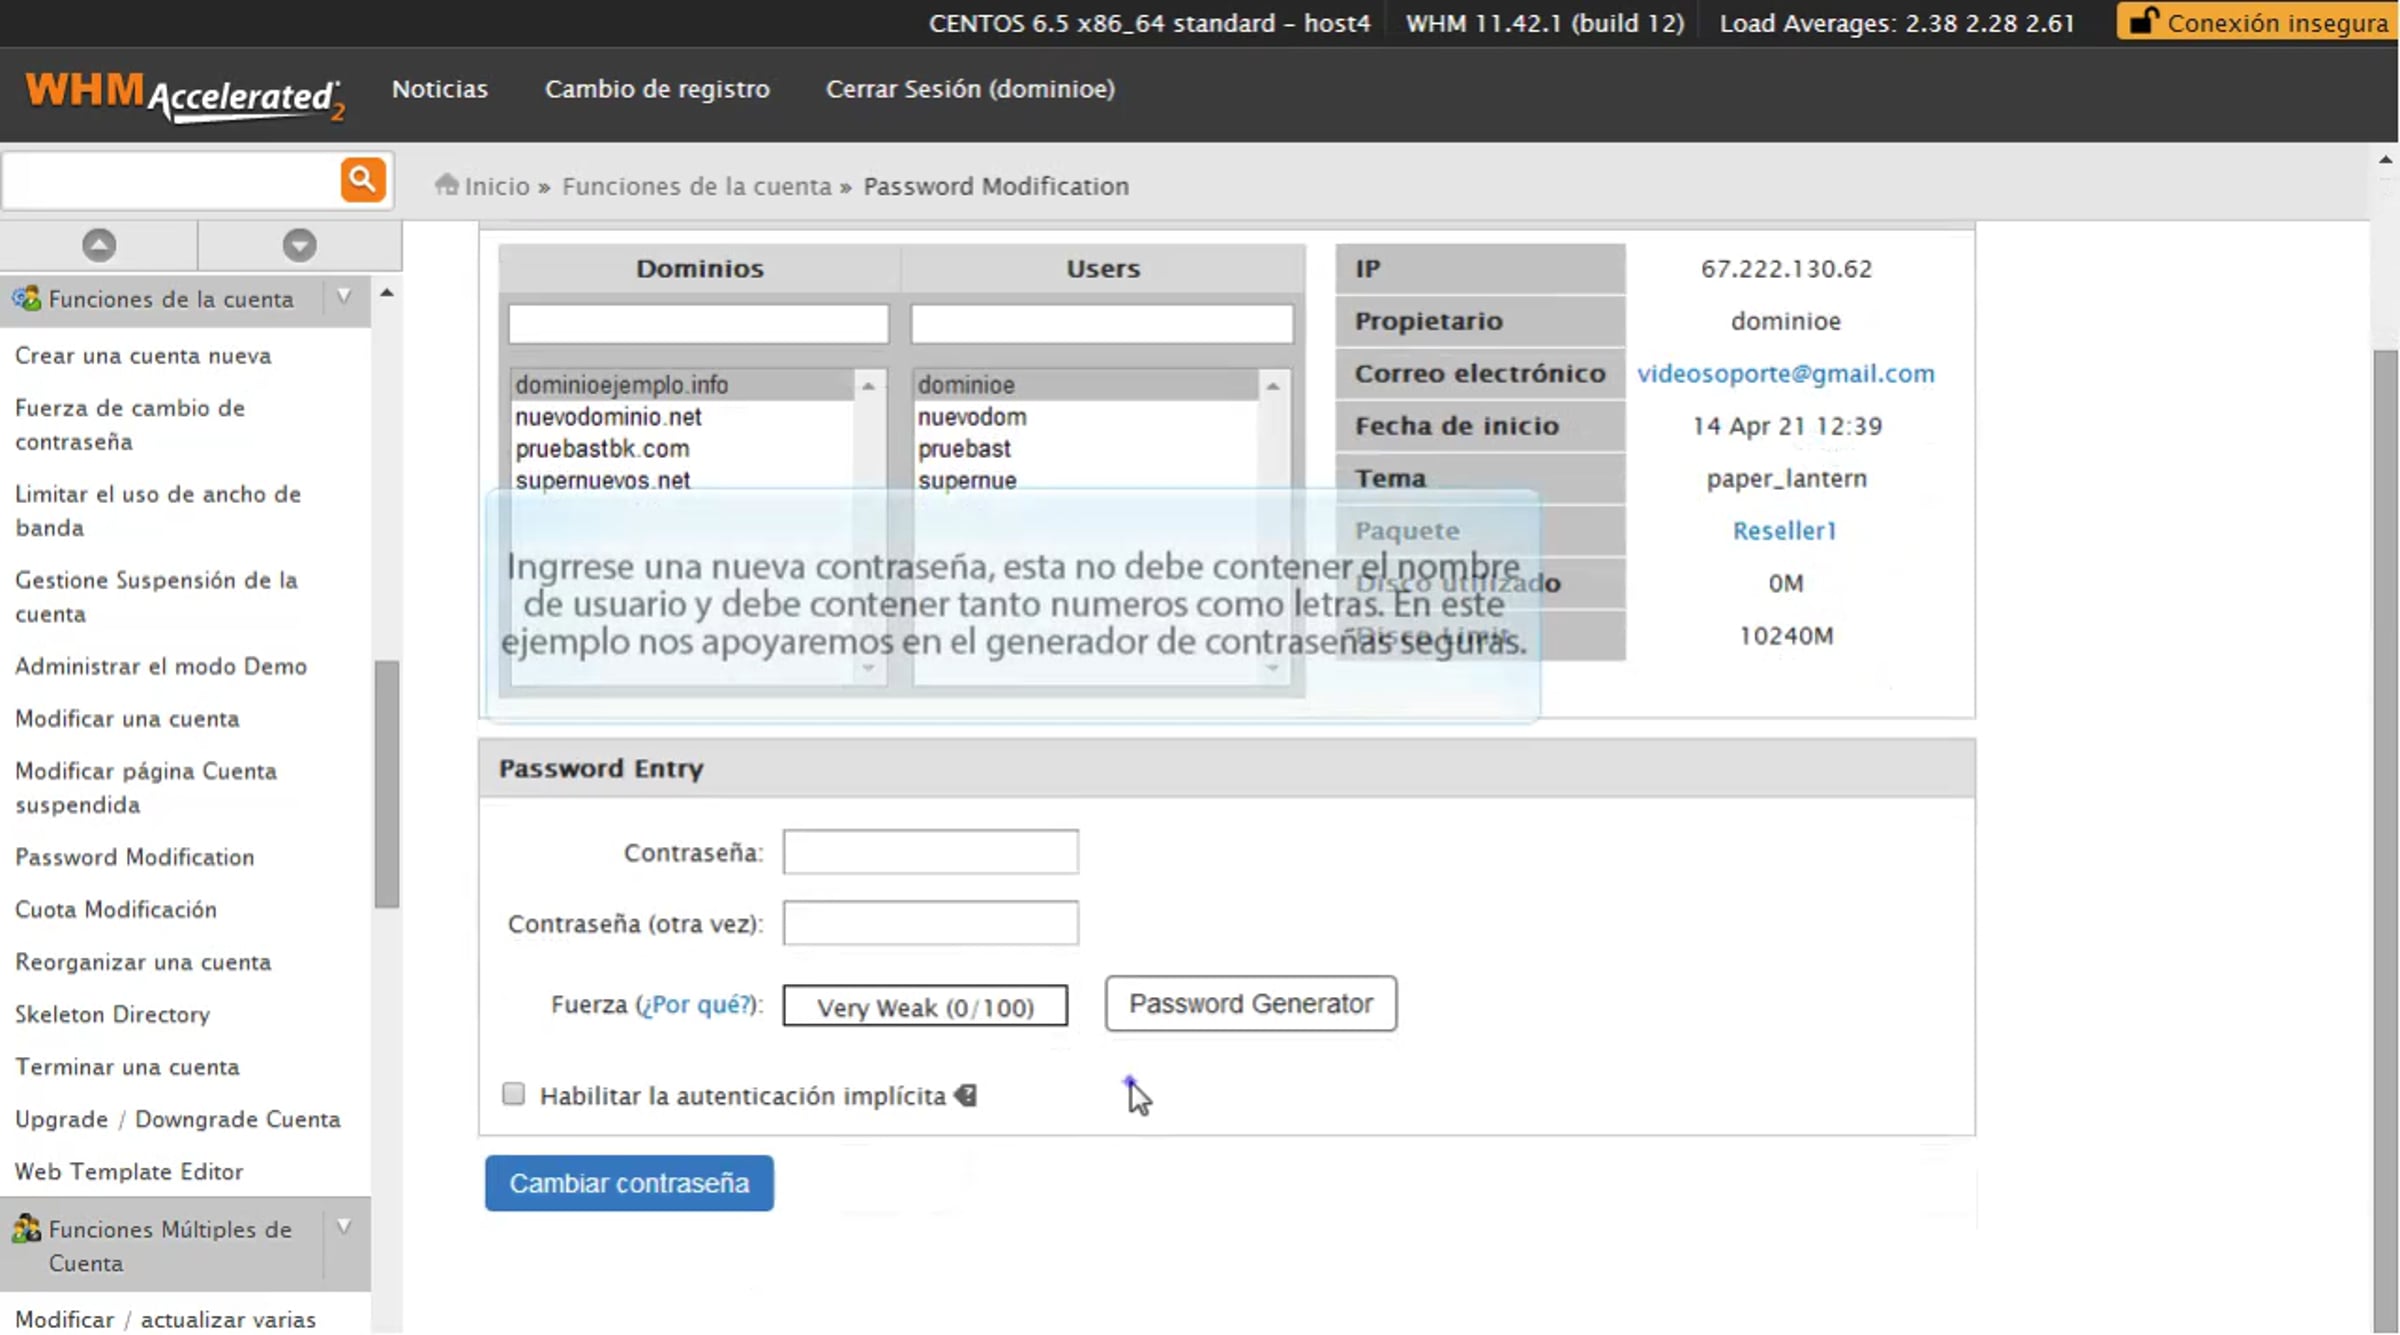
Task: Focus the Dominios filter field
Action: [x=698, y=324]
